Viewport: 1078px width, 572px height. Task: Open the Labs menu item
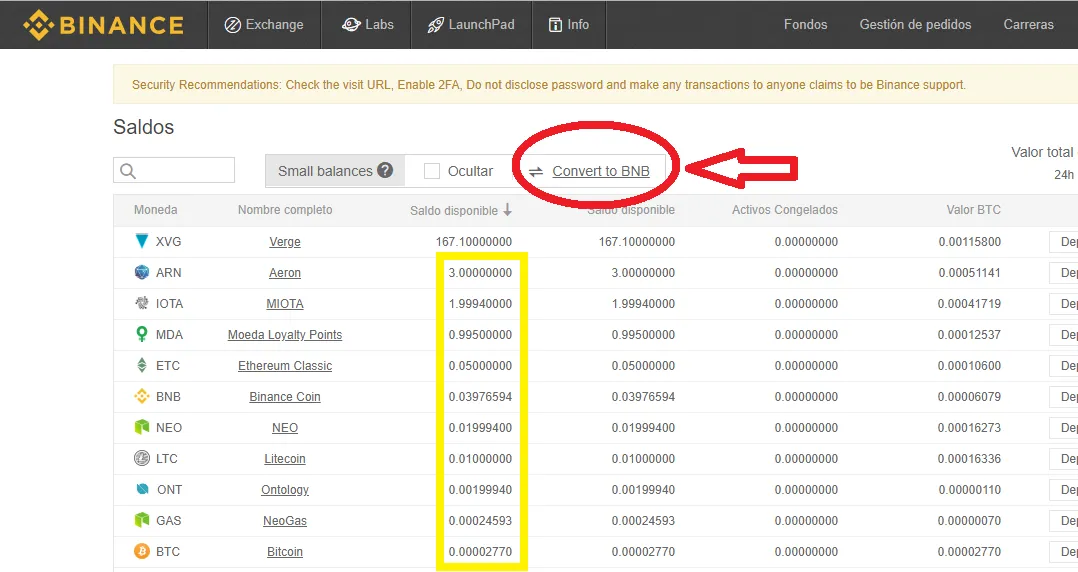click(366, 25)
